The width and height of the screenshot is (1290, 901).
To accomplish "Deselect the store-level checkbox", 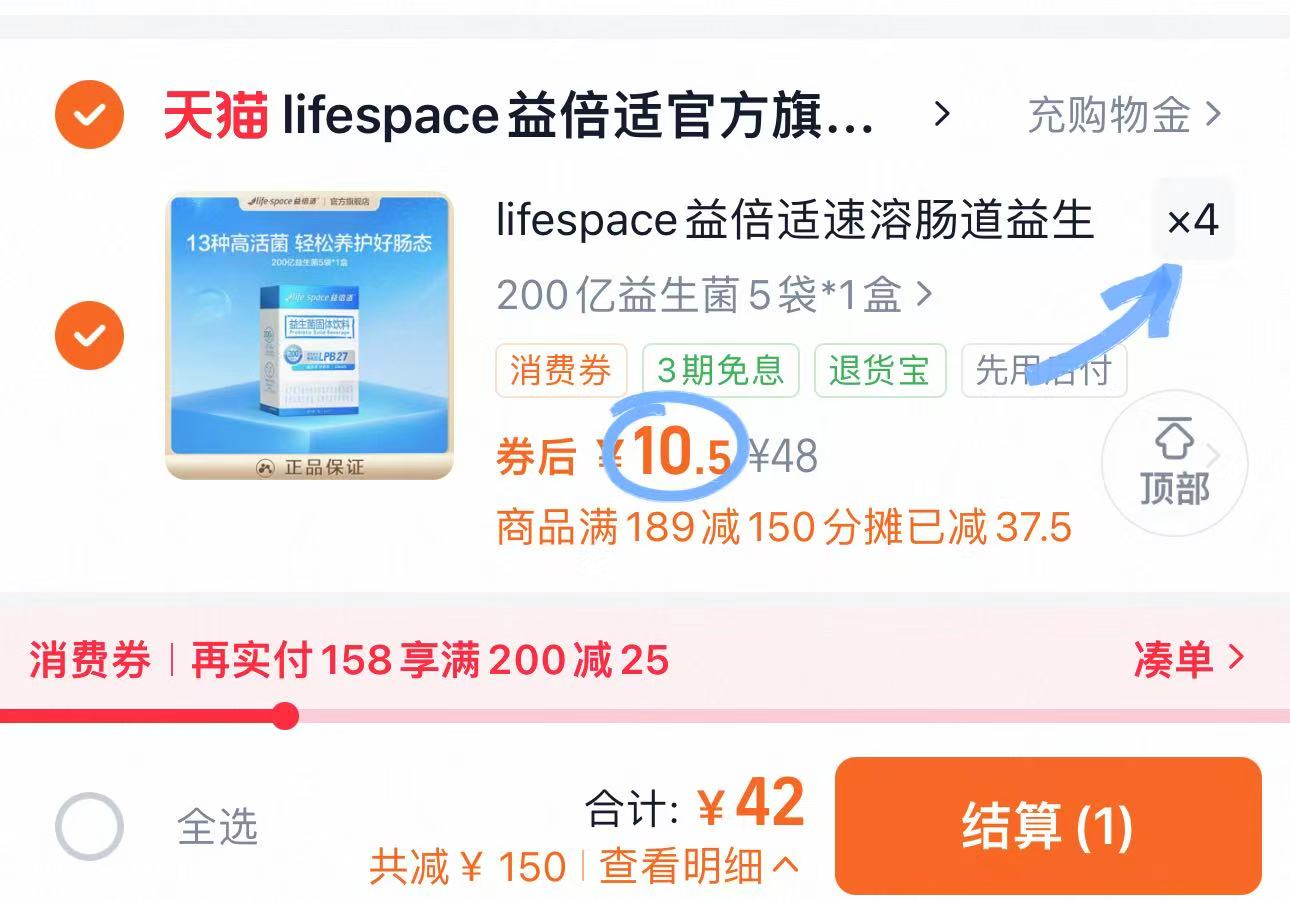I will click(89, 115).
